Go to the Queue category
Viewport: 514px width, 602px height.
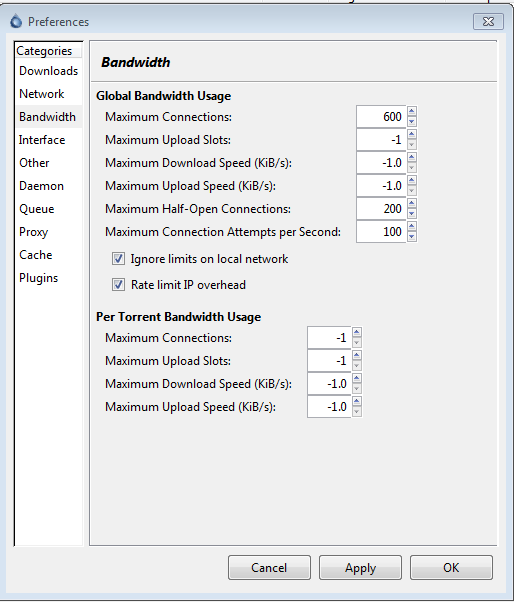coord(36,209)
